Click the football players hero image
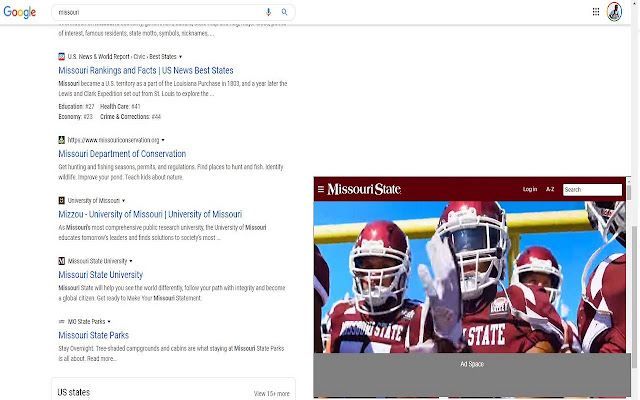640x400 pixels. pyautogui.click(x=469, y=277)
